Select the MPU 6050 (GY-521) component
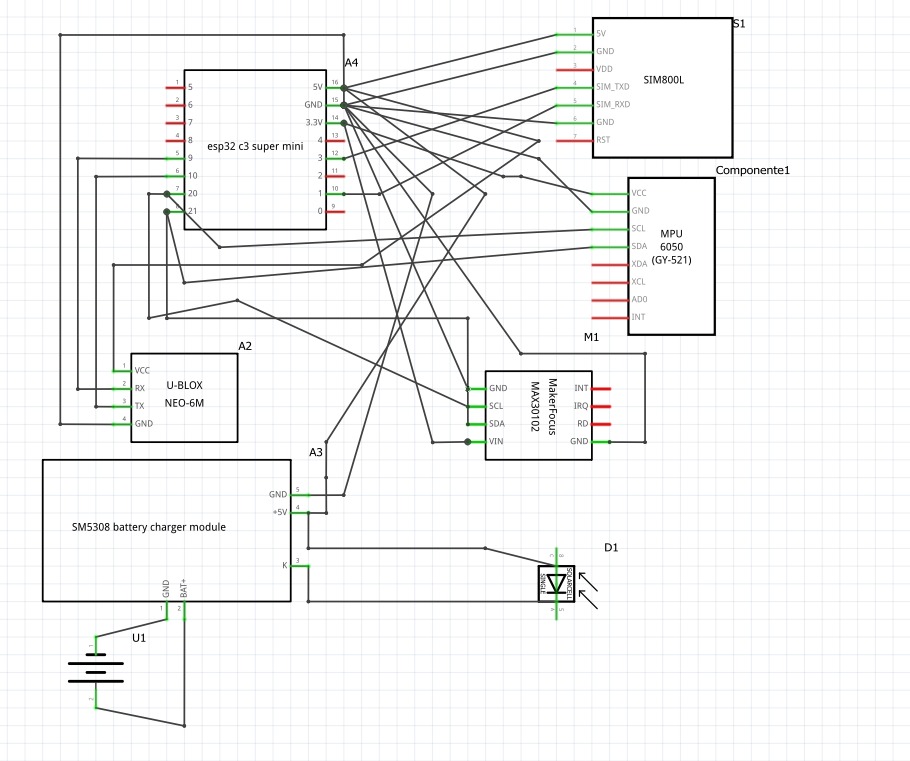The image size is (910, 761). point(671,256)
